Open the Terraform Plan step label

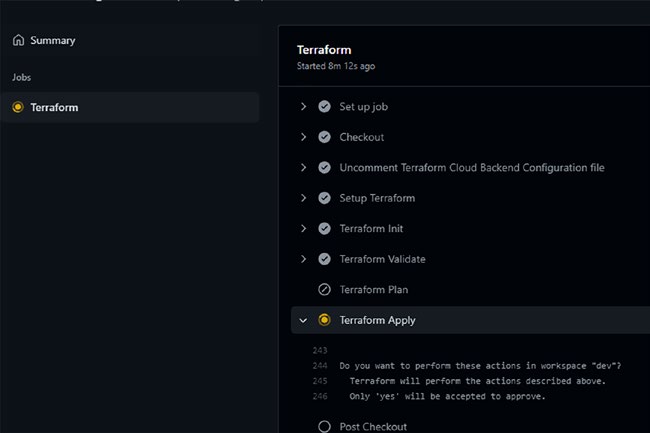coord(374,290)
